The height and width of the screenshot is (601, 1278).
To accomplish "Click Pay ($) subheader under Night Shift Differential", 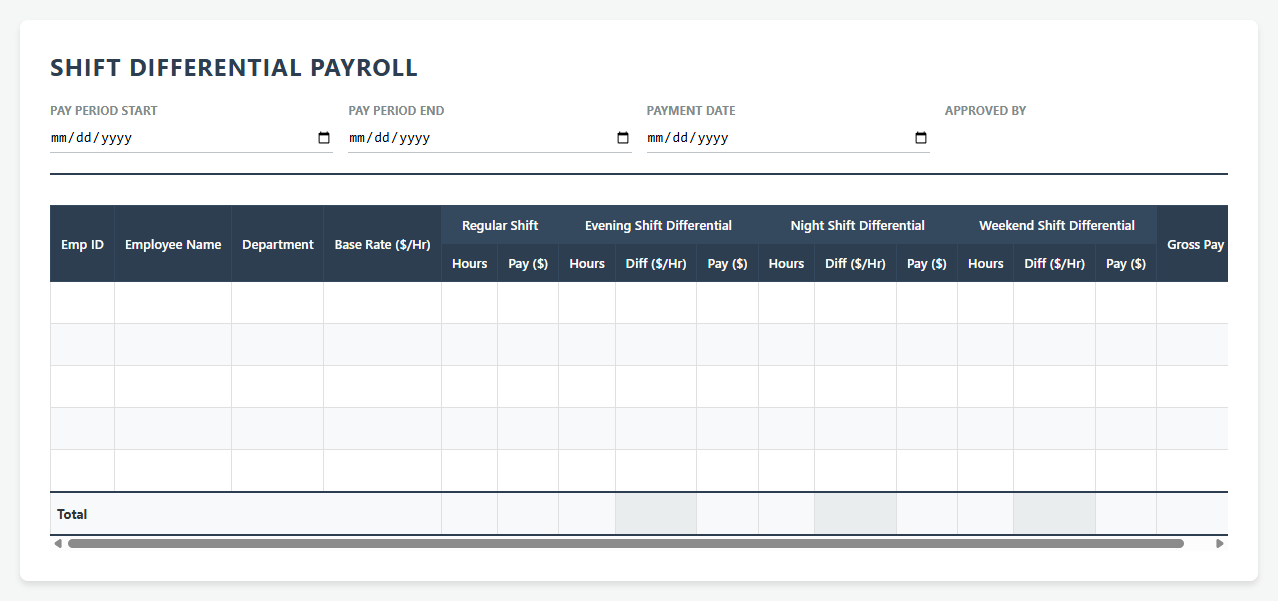I will click(x=927, y=263).
